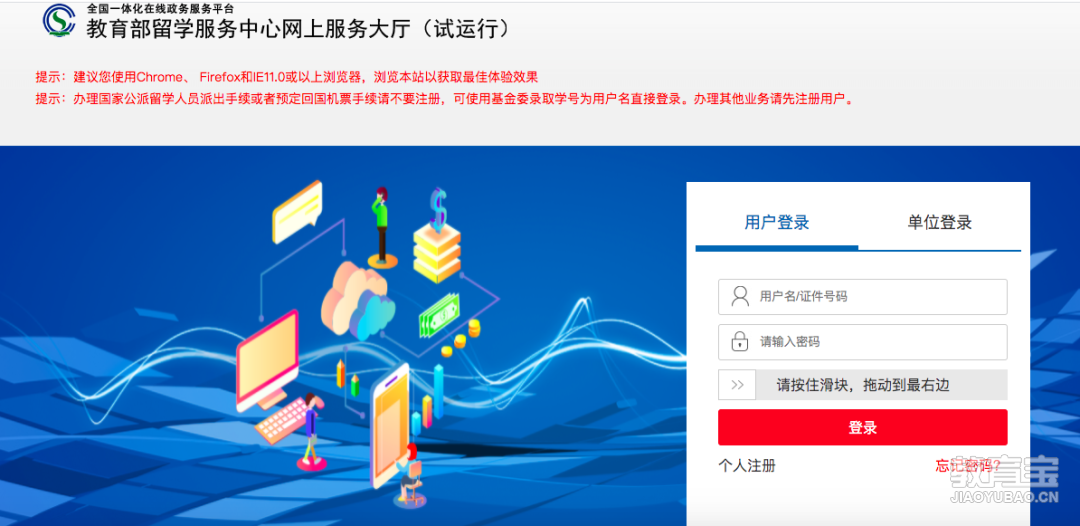Image resolution: width=1080 pixels, height=526 pixels.
Task: Switch to the 用户登录 tab
Action: (x=776, y=222)
